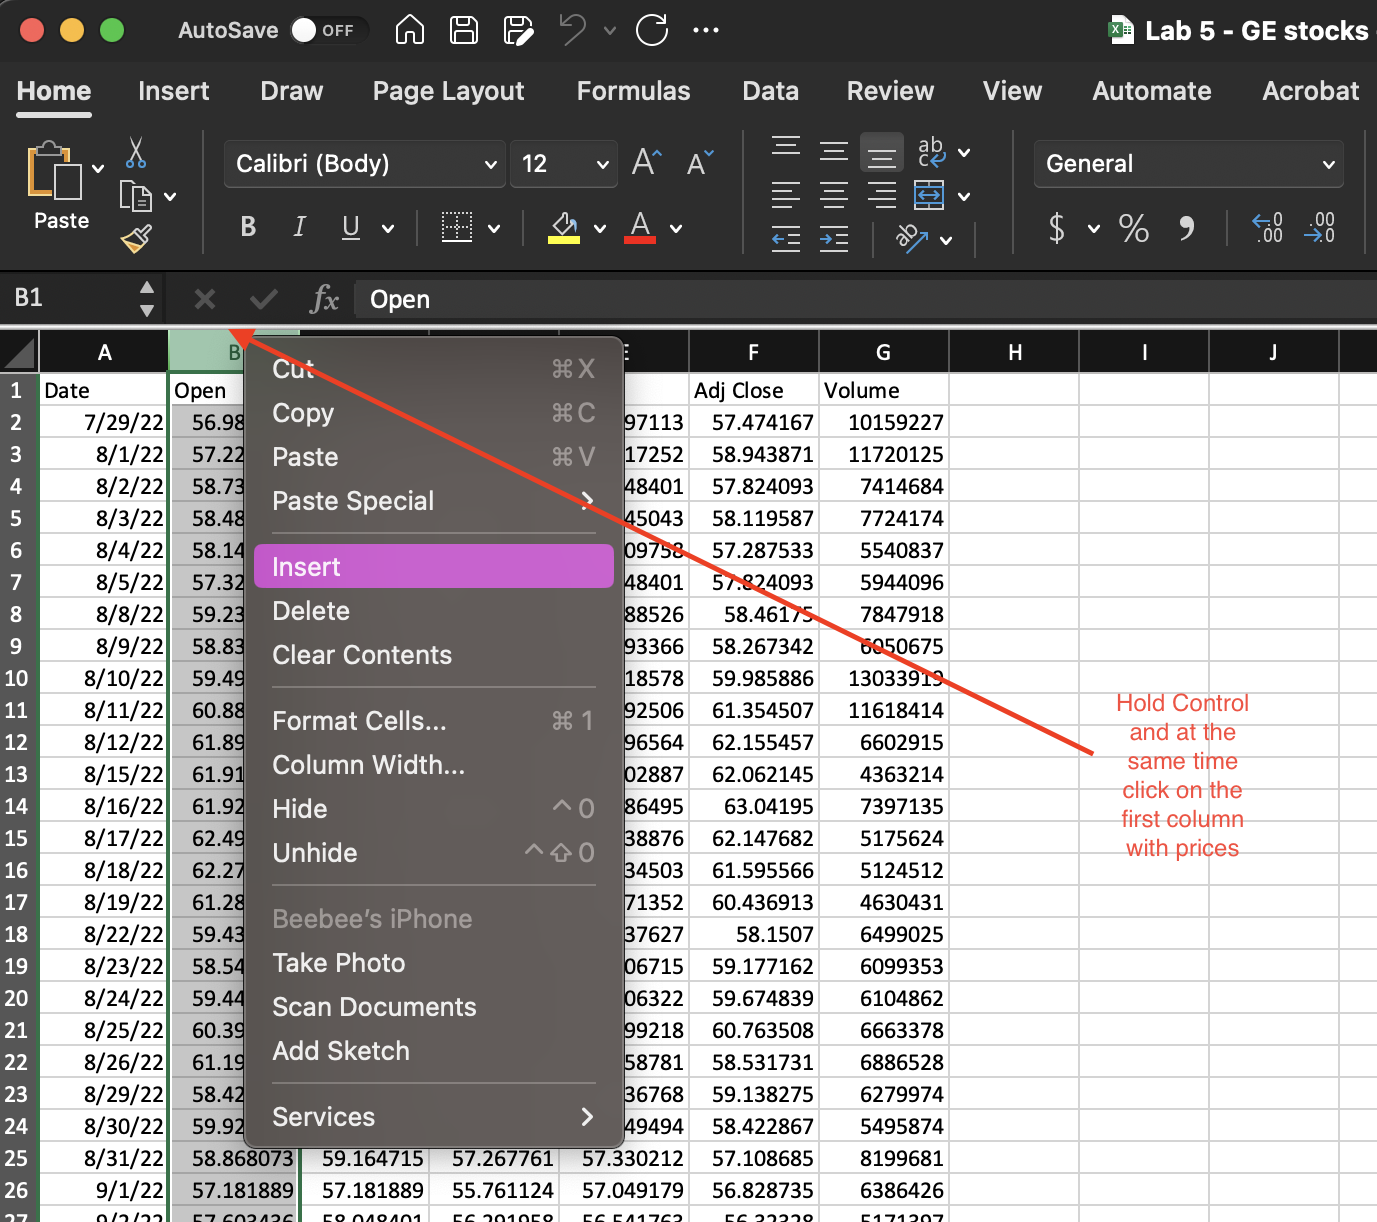The width and height of the screenshot is (1377, 1222).
Task: Toggle Bold formatting
Action: click(248, 228)
